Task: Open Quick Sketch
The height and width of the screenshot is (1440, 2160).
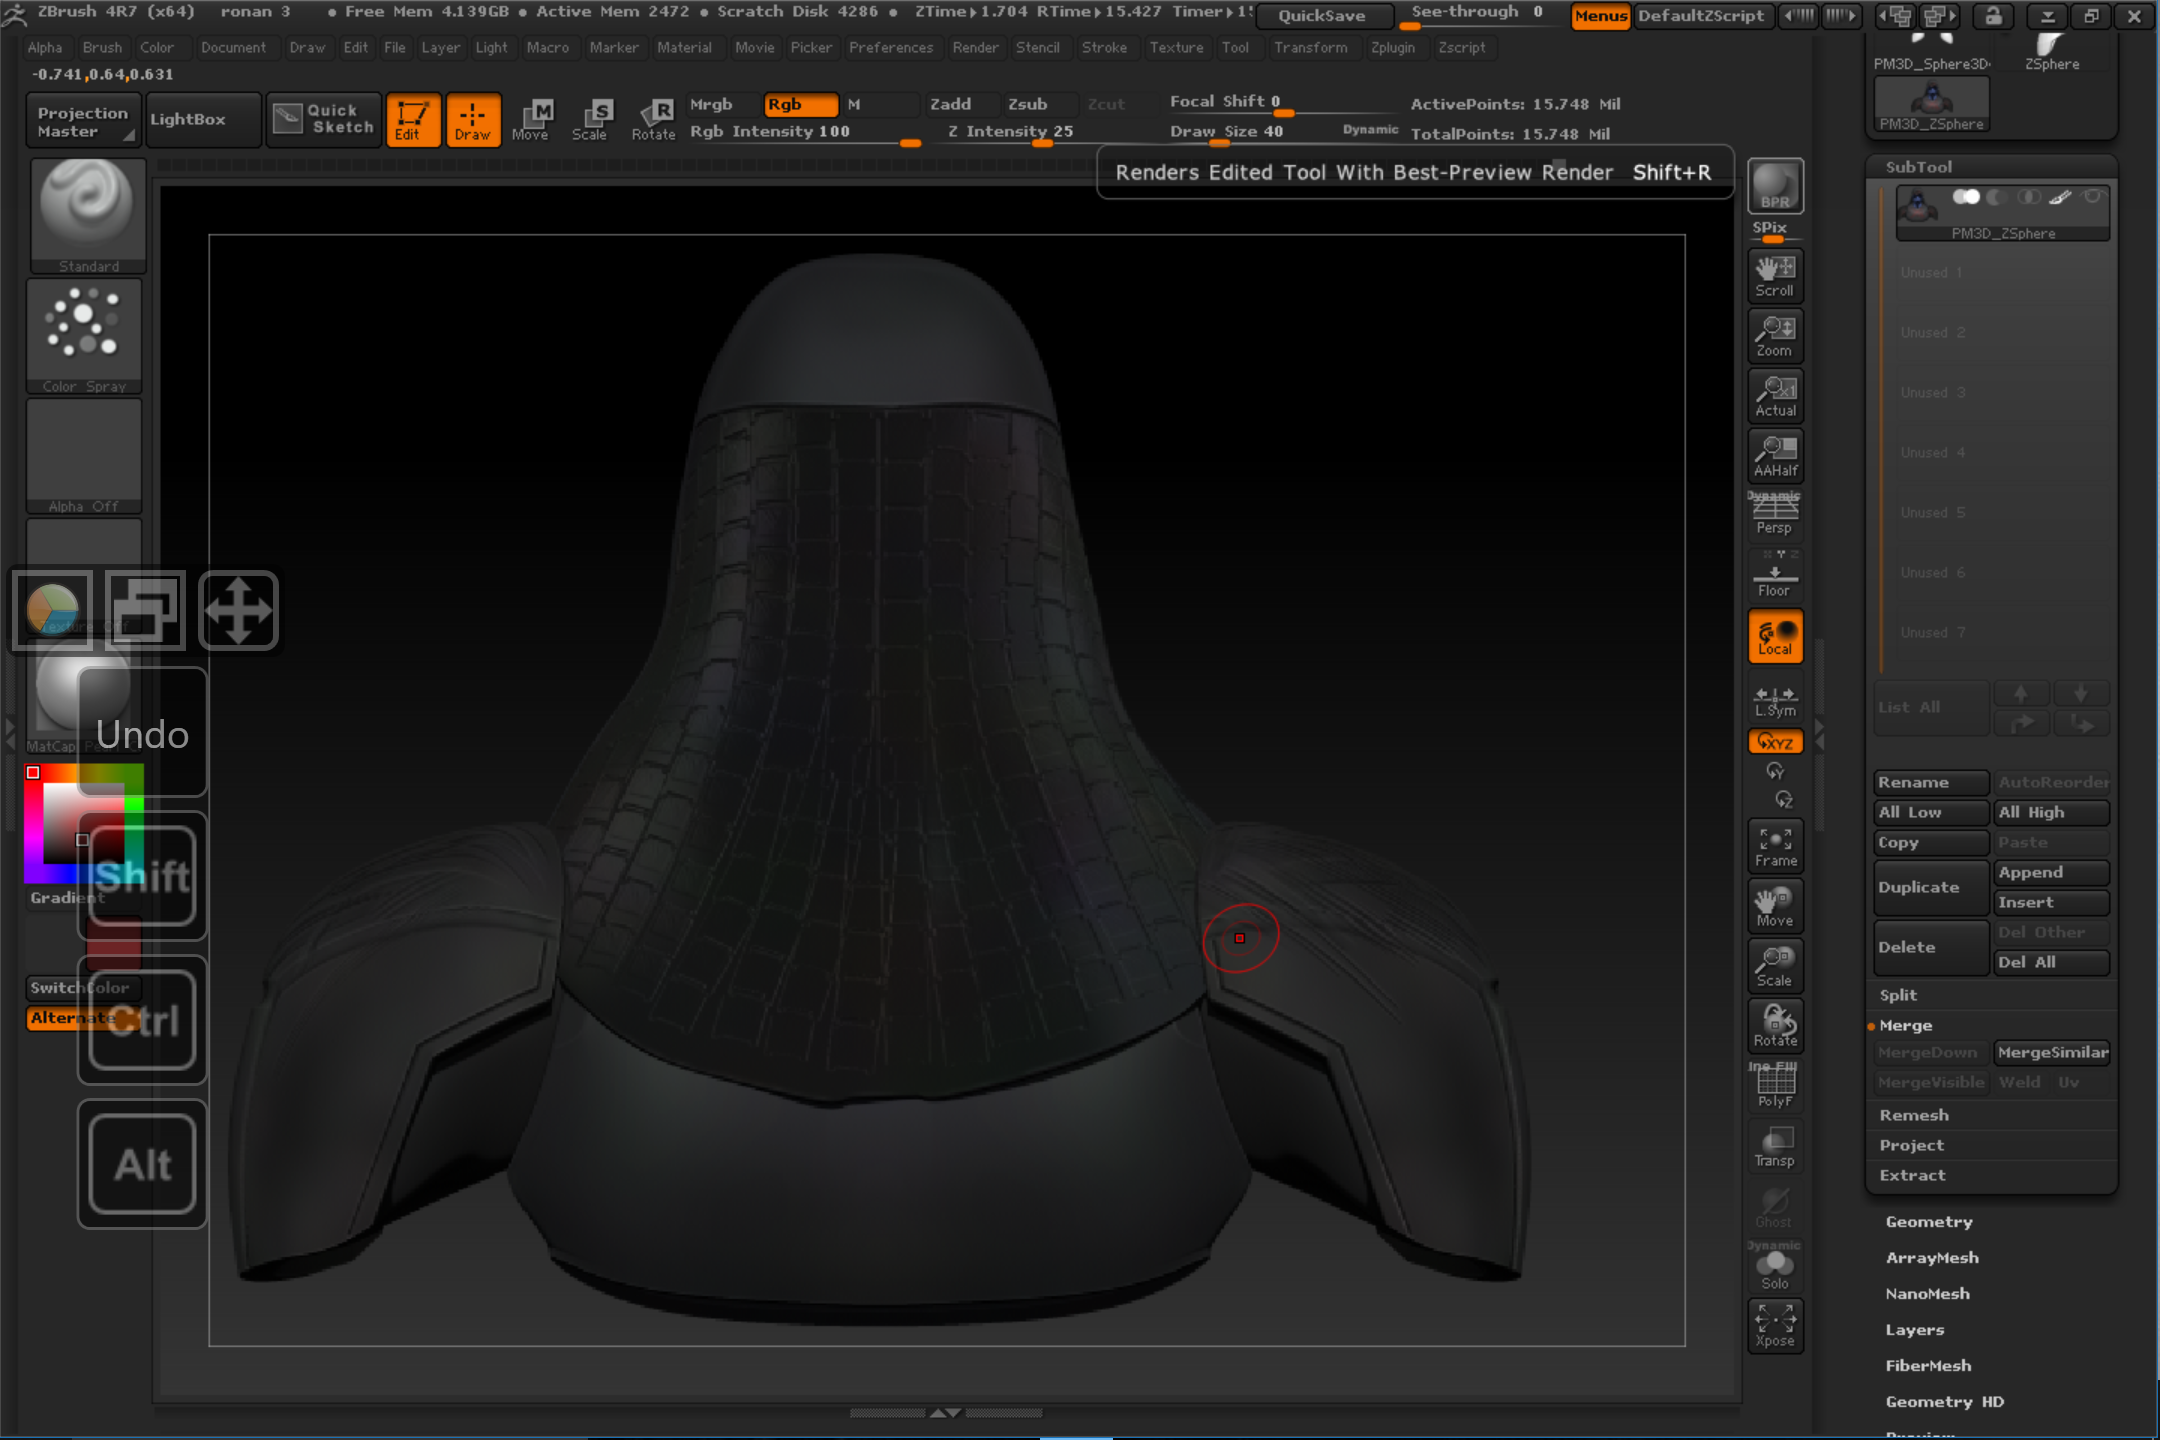Action: point(324,120)
